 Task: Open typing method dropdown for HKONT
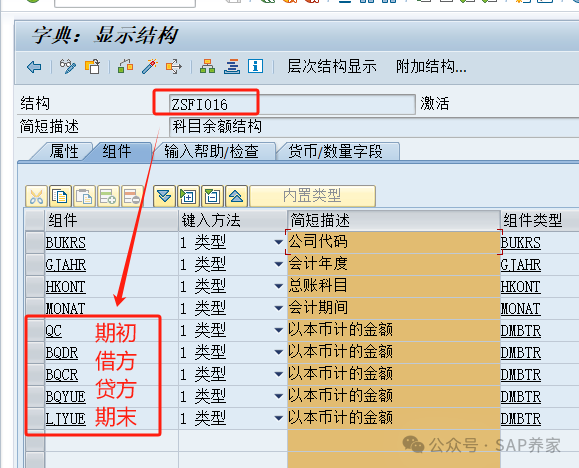279,286
